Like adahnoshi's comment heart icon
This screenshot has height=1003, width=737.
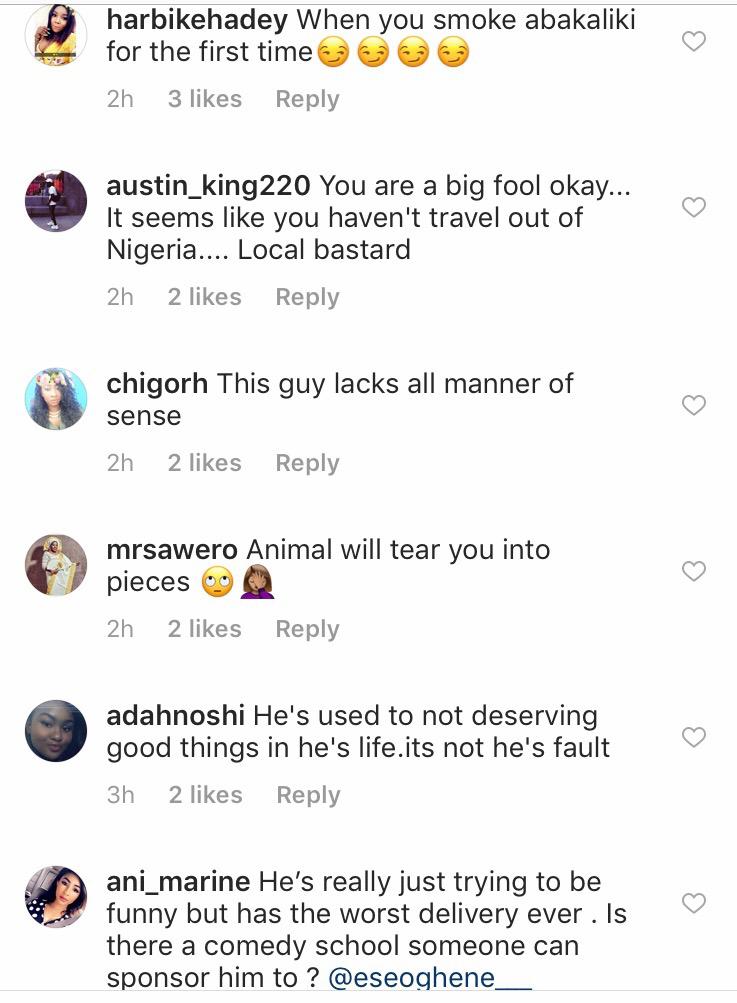[693, 737]
